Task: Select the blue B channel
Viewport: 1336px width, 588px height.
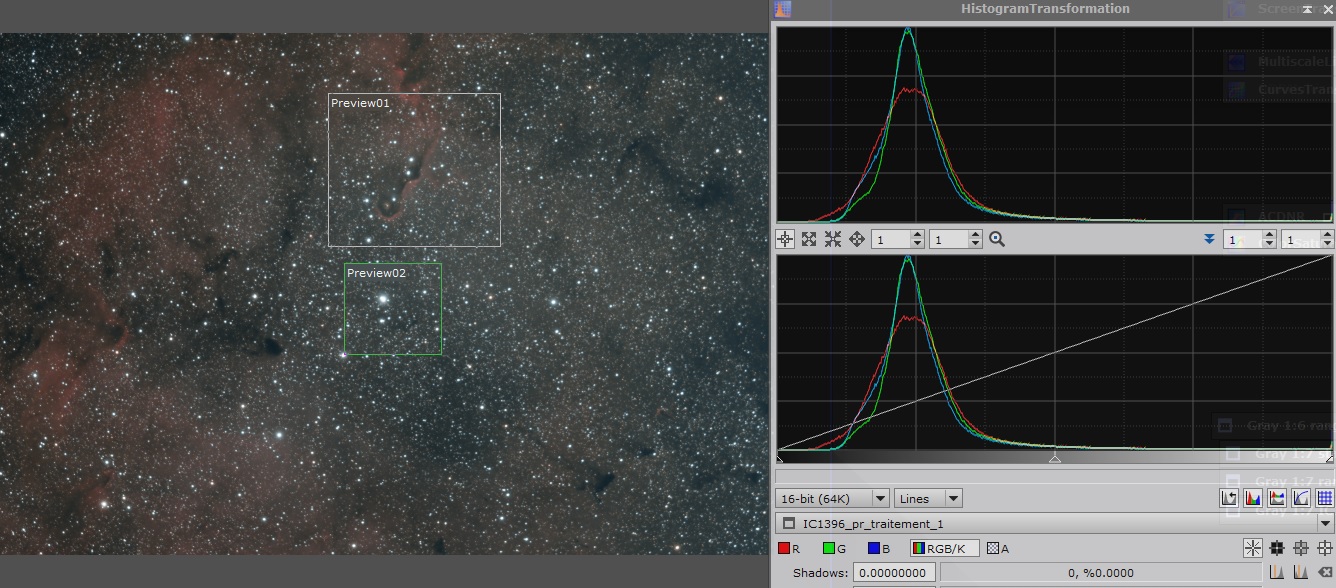Action: pyautogui.click(x=879, y=548)
